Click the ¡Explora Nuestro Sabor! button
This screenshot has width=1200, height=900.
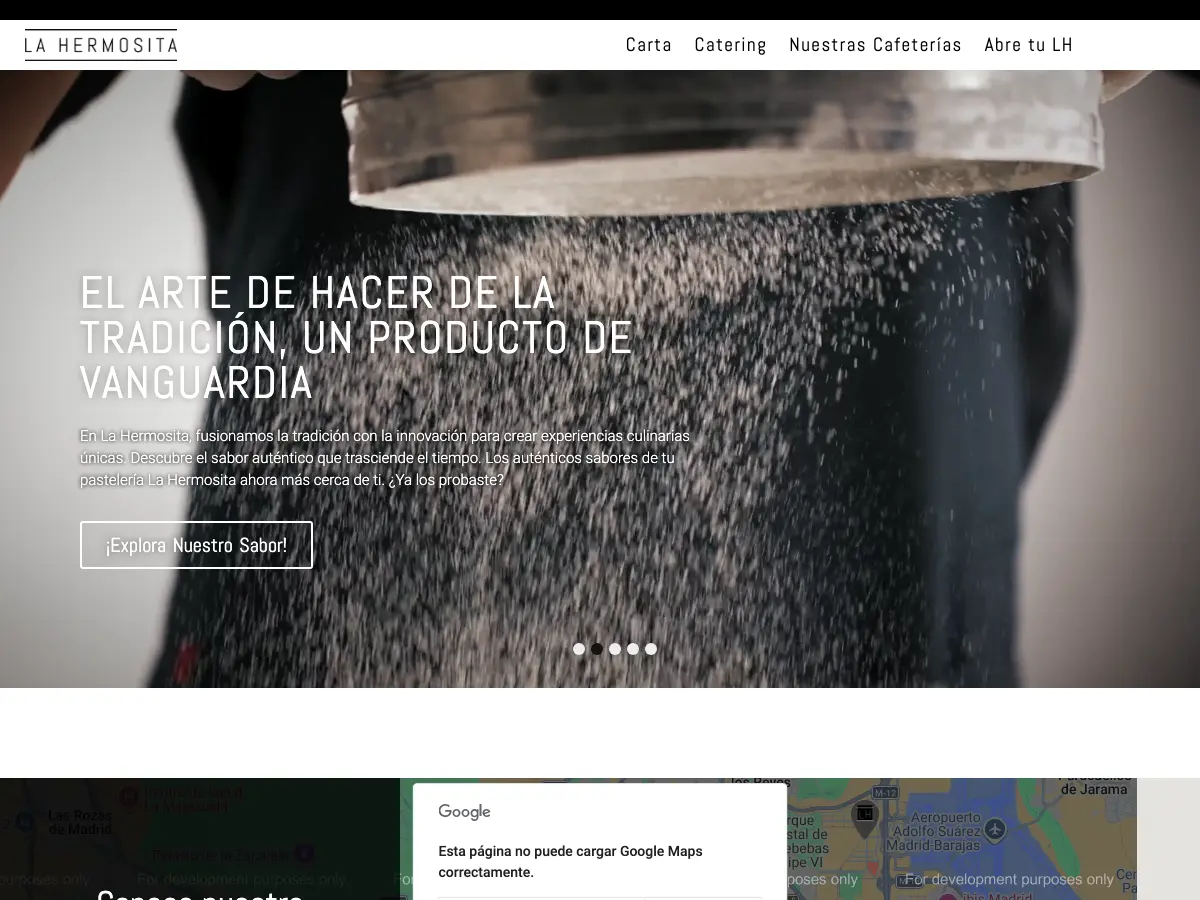click(x=196, y=545)
